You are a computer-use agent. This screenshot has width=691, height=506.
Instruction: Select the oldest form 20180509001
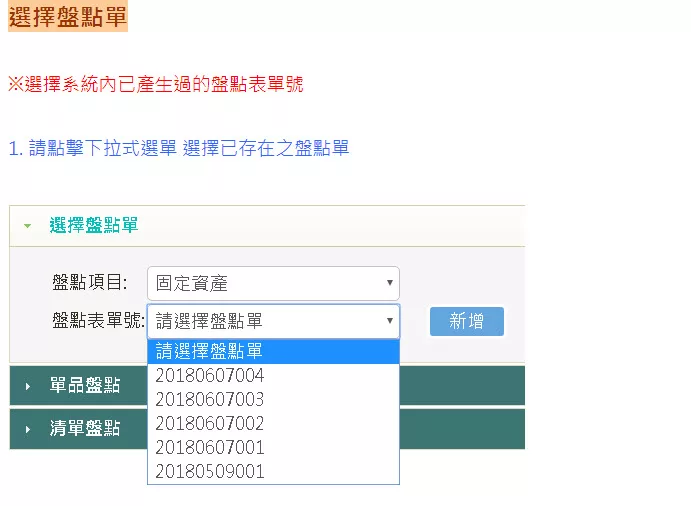210,472
